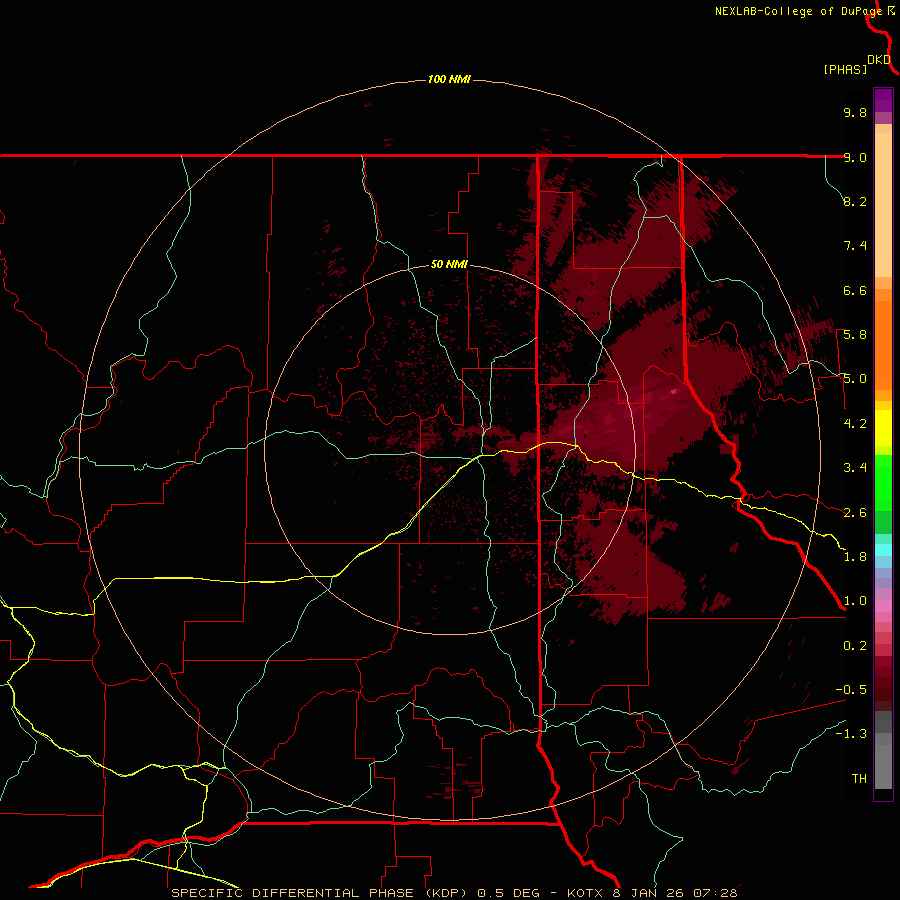Click the 7.4 value on the scale

855,246
